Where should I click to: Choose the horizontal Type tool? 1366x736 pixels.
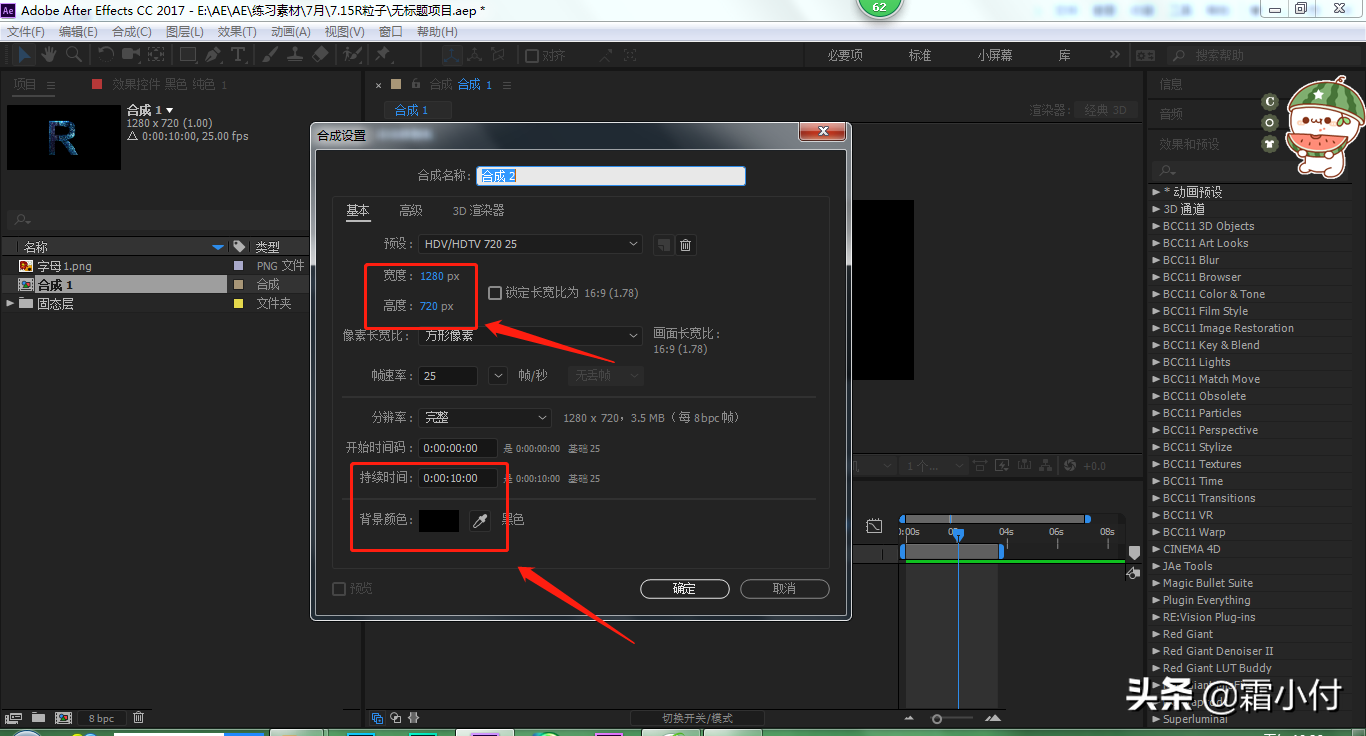238,55
